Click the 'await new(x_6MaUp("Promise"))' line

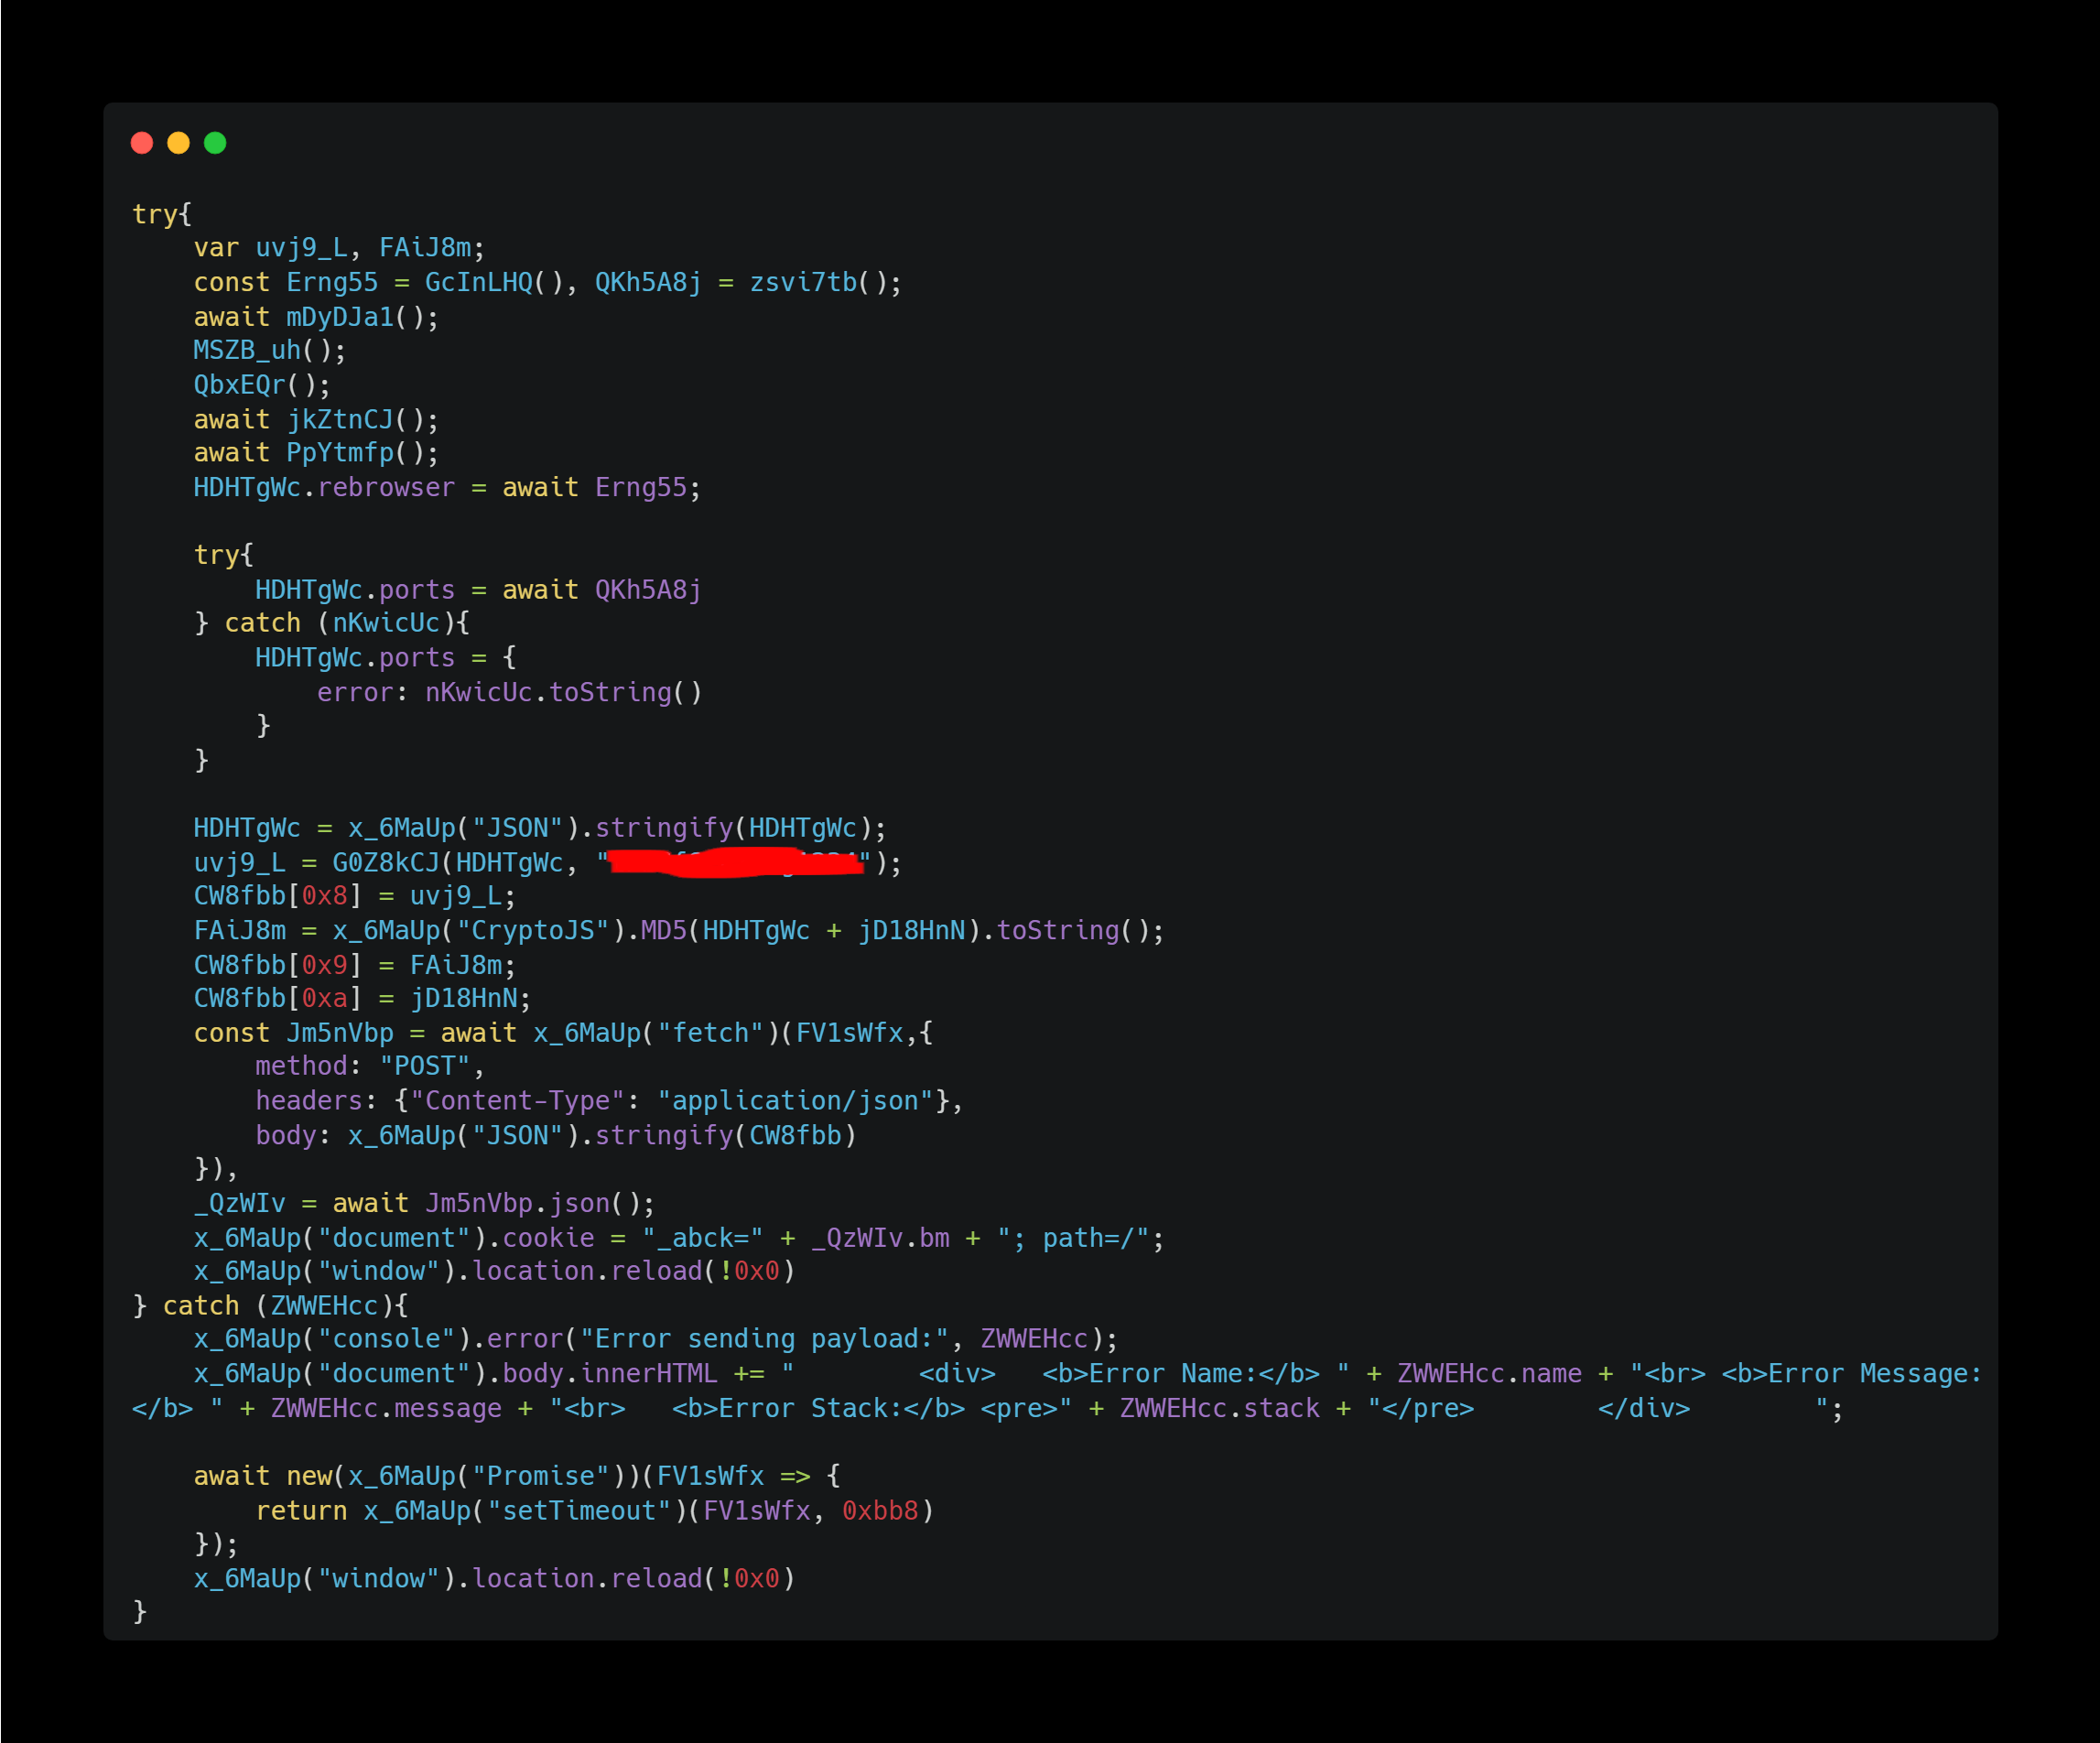click(x=517, y=1476)
